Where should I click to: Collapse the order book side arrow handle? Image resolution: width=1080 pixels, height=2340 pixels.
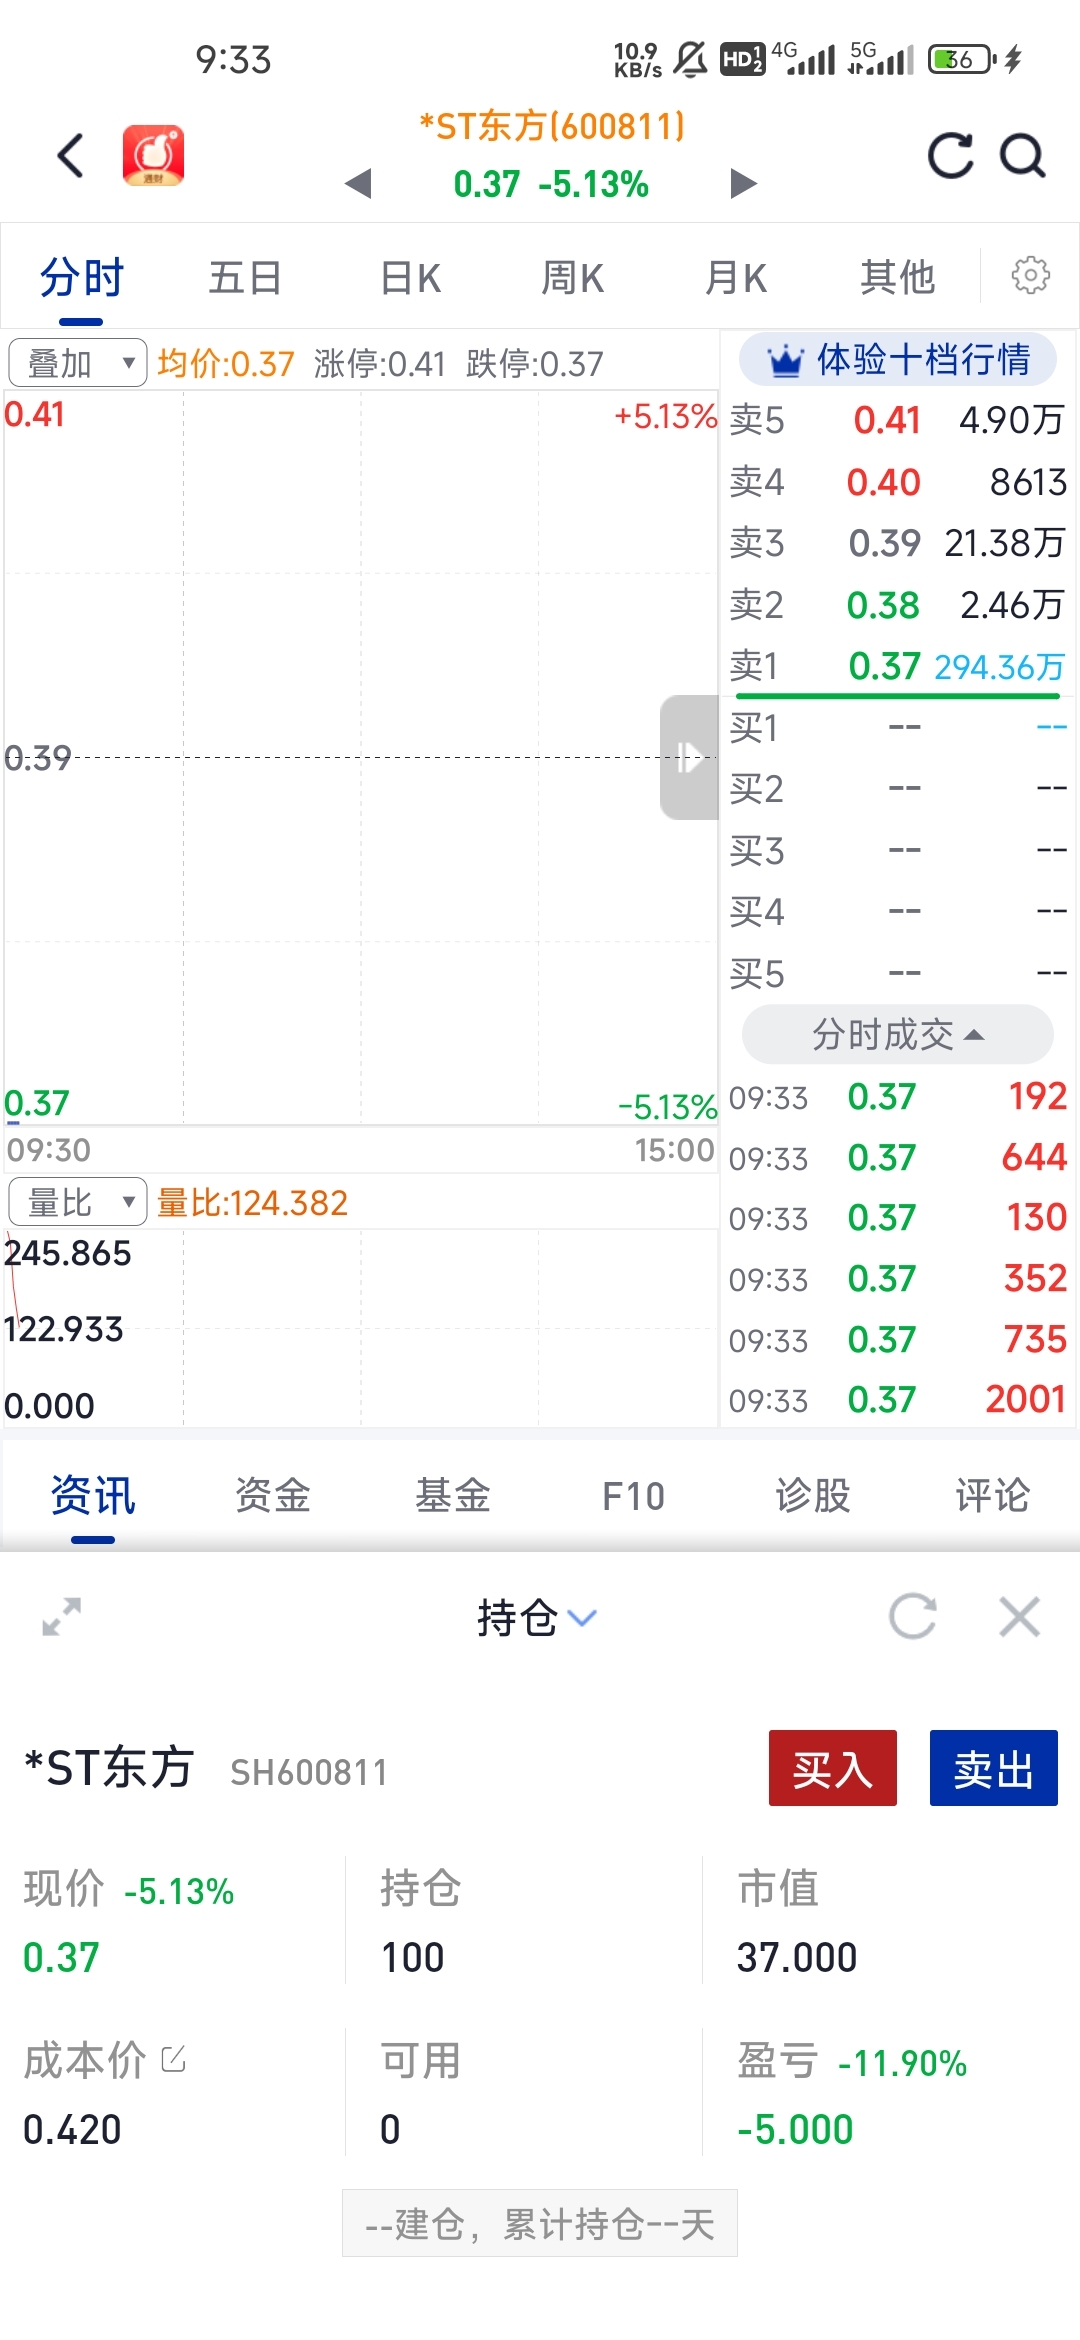point(689,757)
